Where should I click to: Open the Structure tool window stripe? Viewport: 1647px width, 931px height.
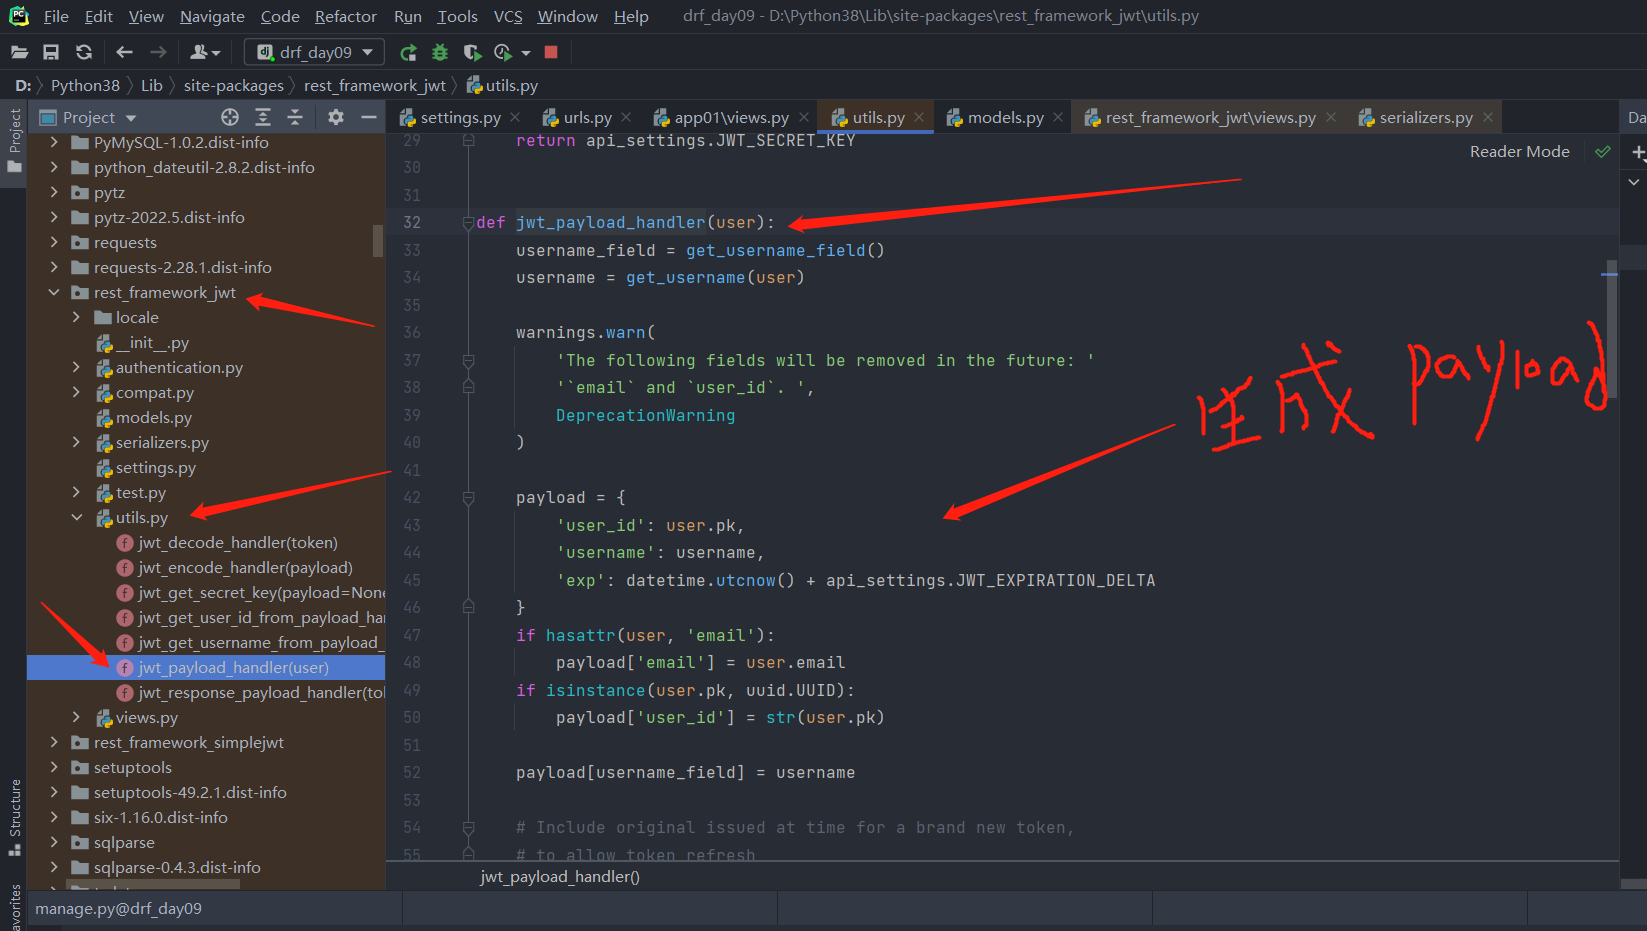(15, 817)
